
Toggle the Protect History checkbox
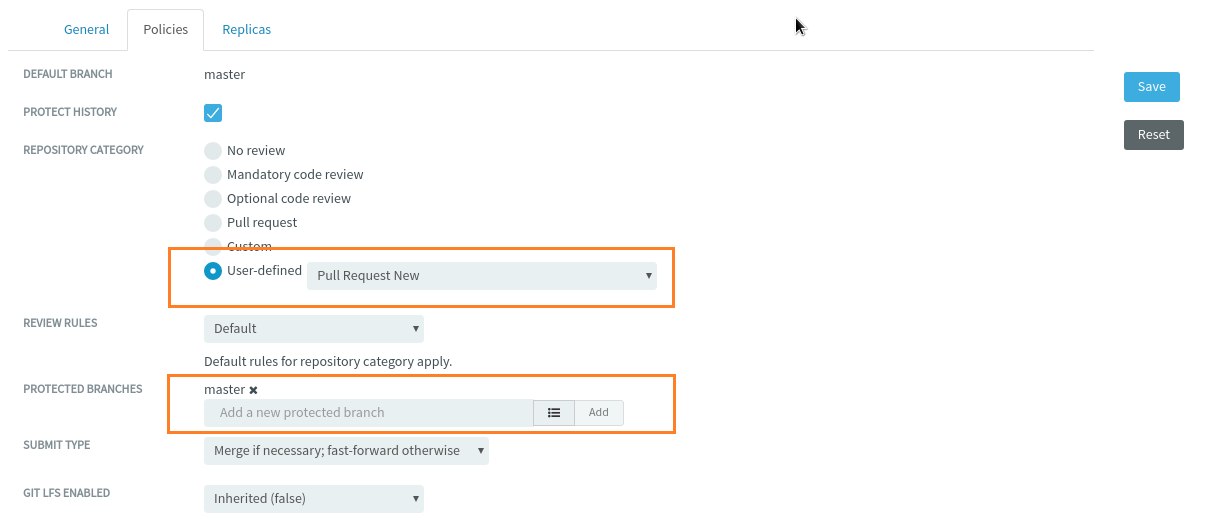pyautogui.click(x=213, y=113)
